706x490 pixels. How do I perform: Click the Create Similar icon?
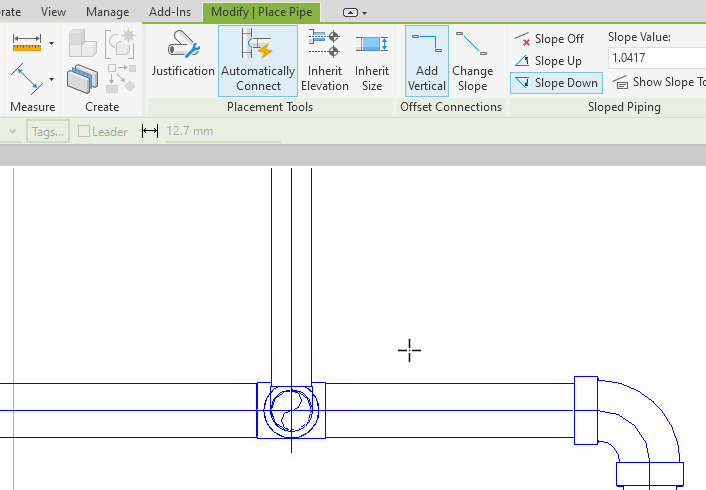[122, 77]
